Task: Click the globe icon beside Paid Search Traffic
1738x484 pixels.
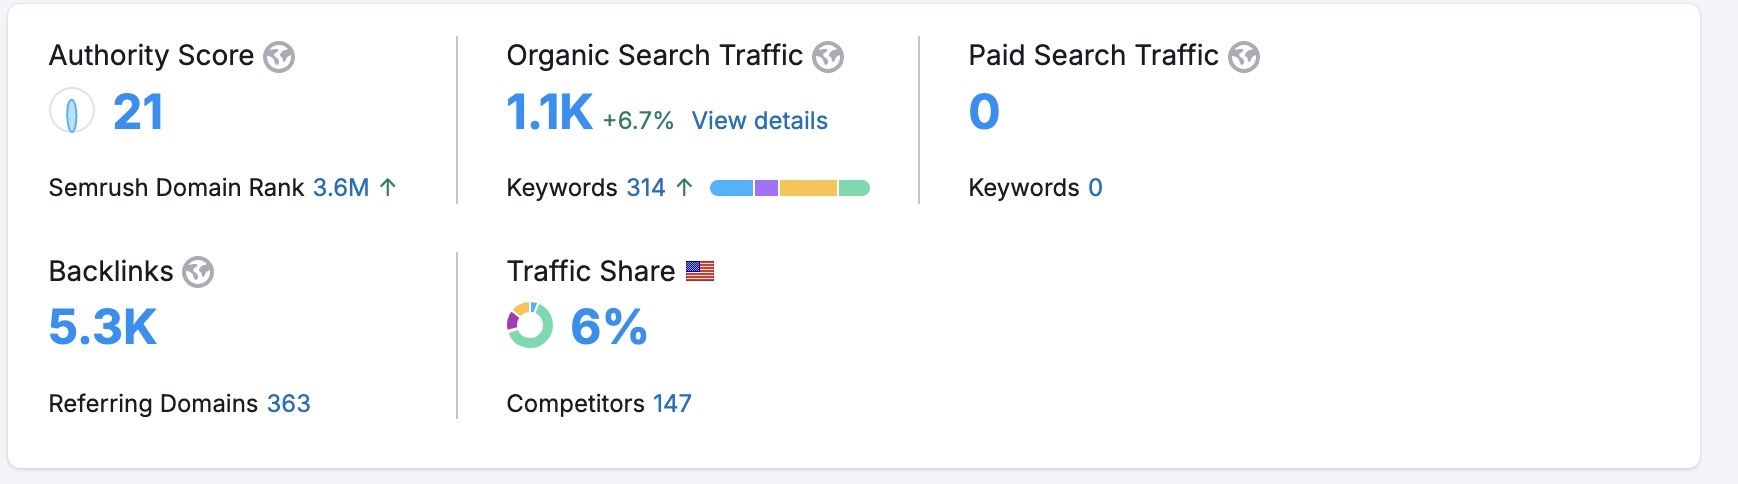Action: point(1244,57)
